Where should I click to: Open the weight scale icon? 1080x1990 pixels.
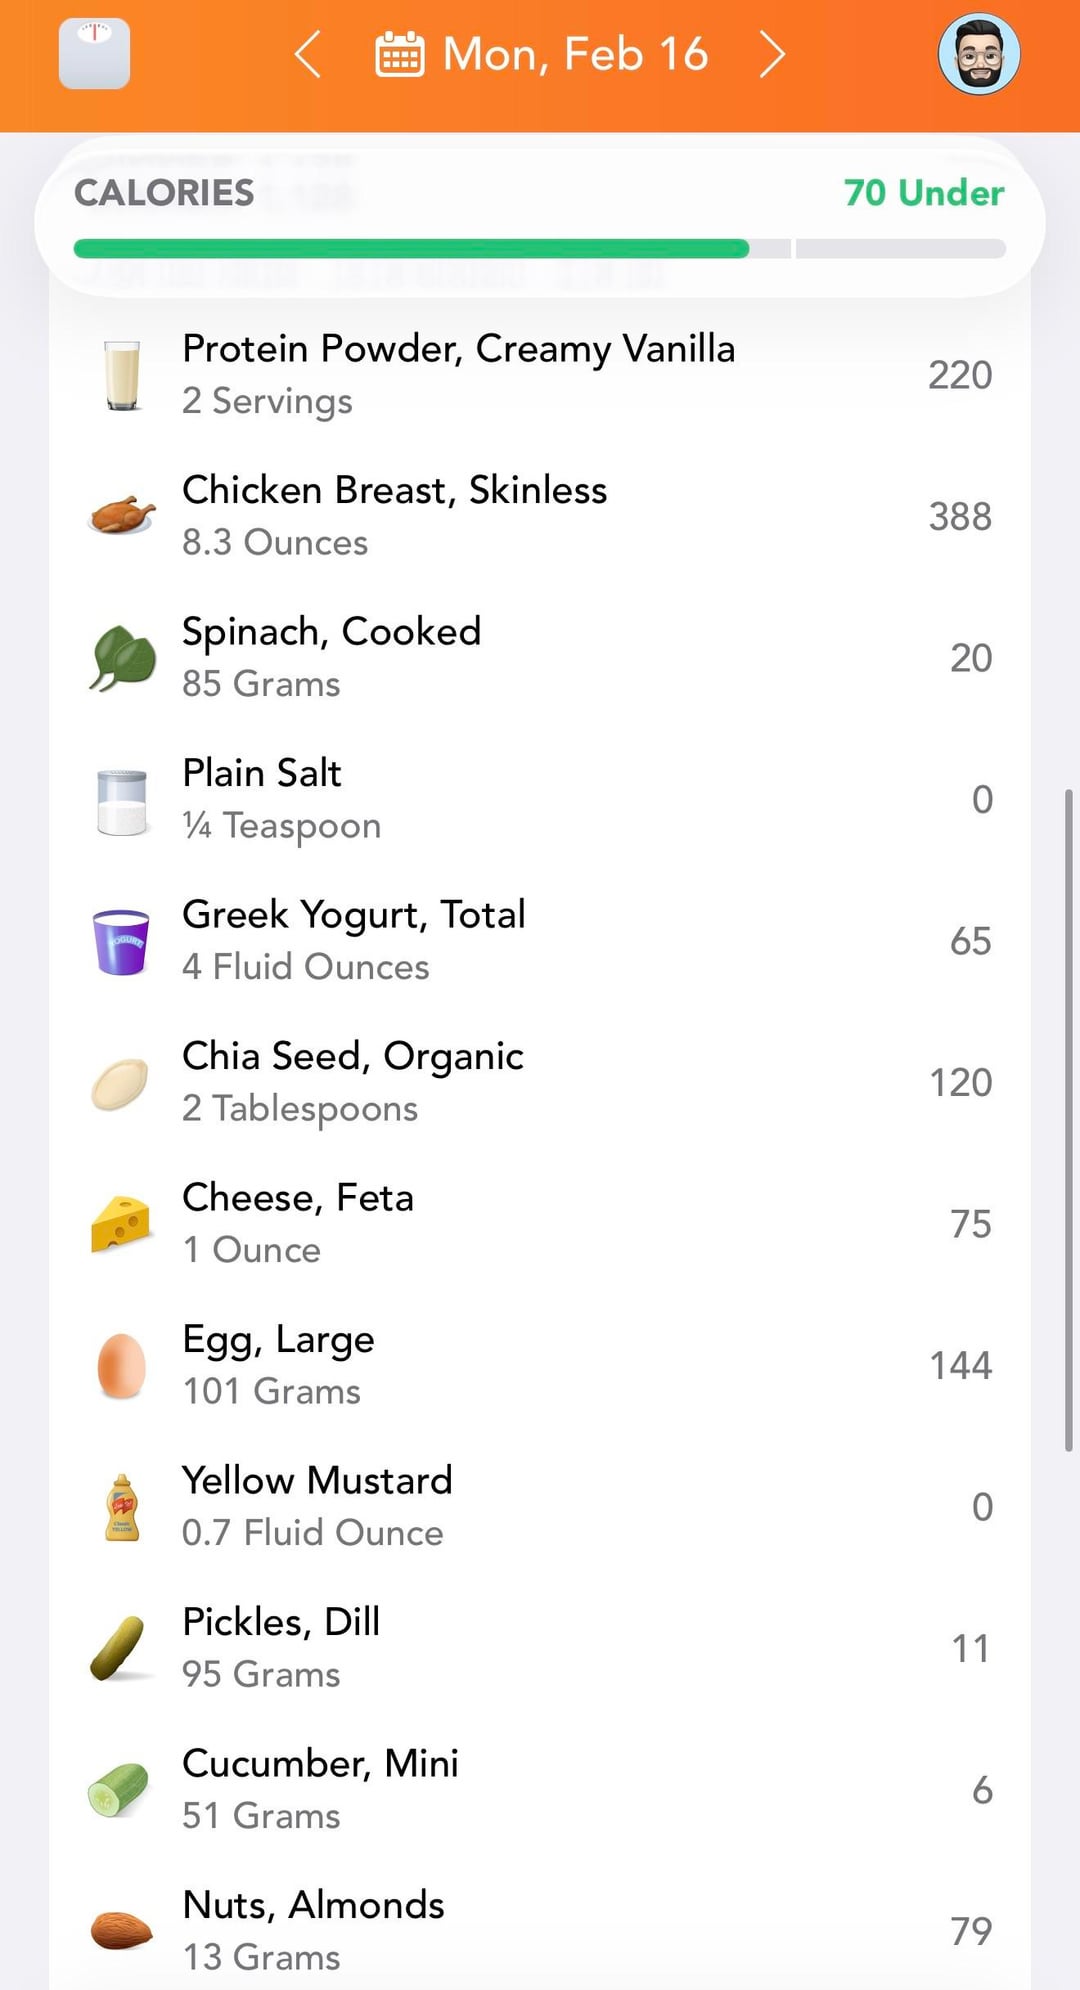coord(94,54)
